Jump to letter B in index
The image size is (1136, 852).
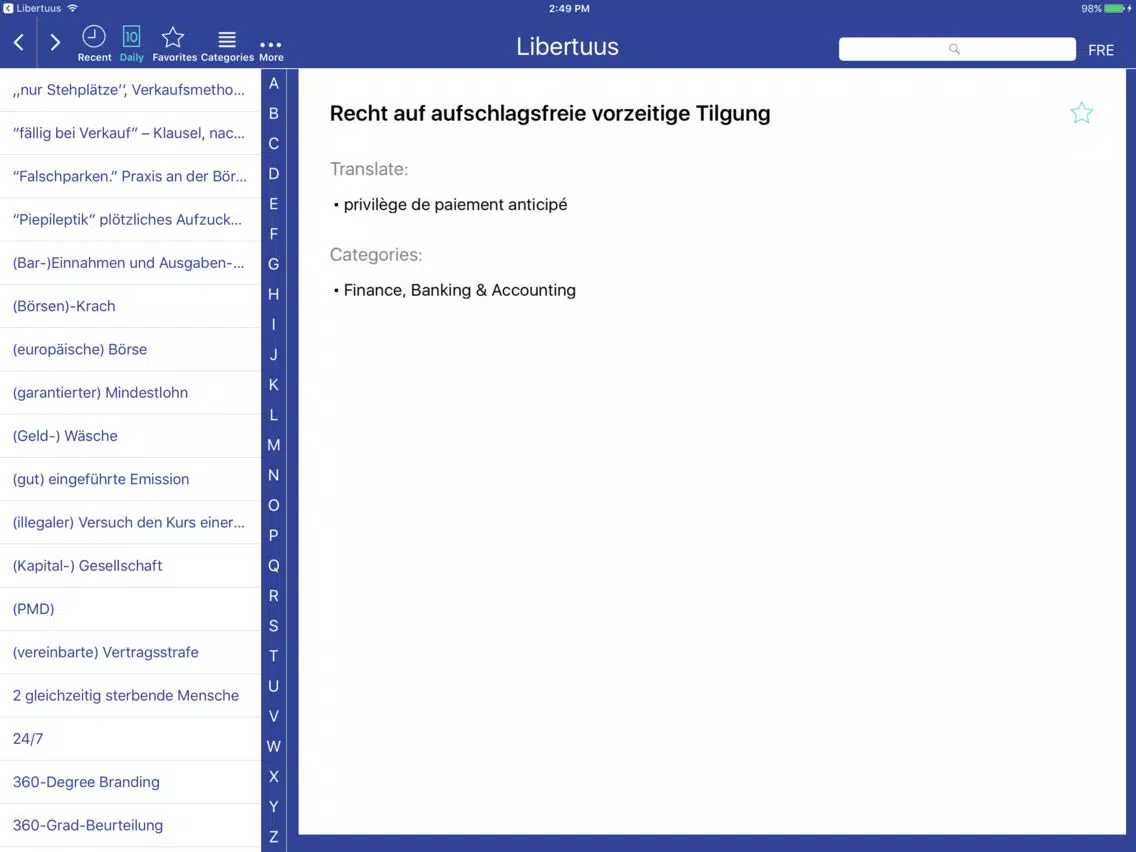[x=274, y=113]
